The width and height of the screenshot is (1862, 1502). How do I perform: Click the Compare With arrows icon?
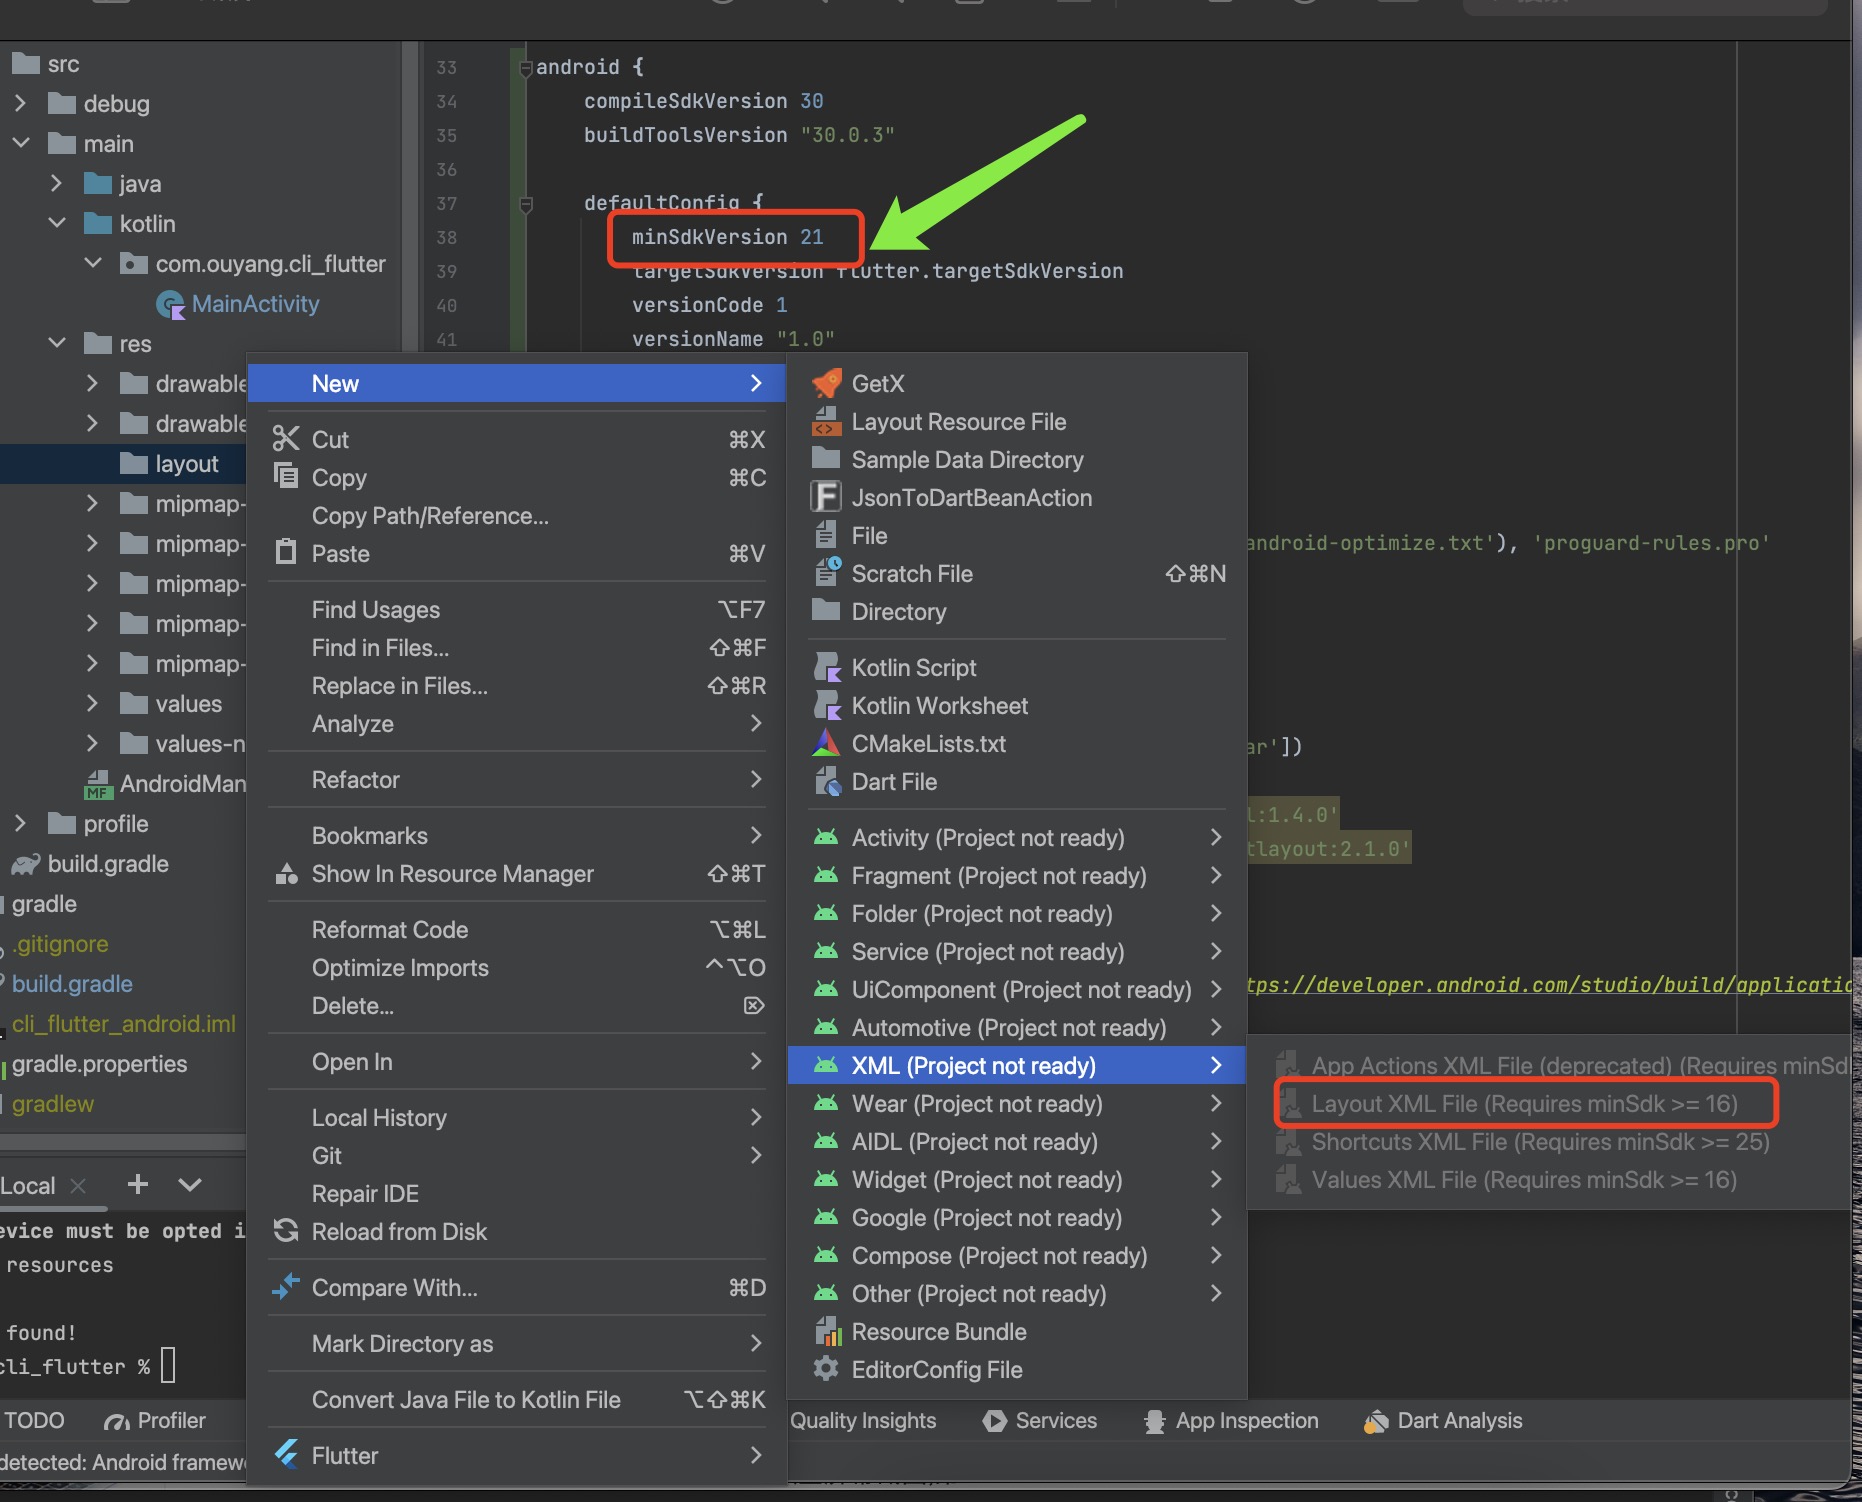click(x=286, y=1287)
